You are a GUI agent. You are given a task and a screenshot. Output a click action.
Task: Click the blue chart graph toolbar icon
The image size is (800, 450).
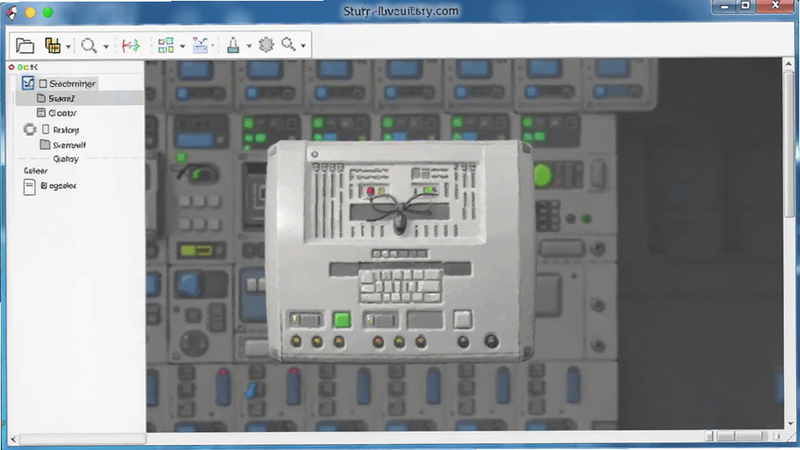coord(200,45)
